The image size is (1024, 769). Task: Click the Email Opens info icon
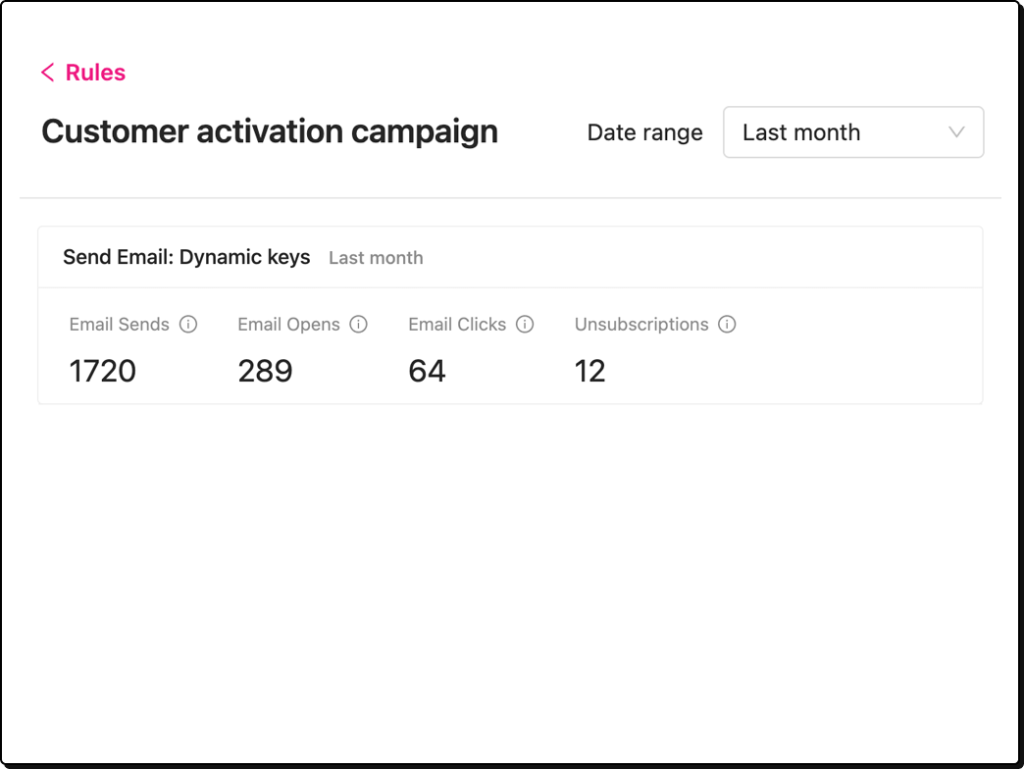(358, 324)
